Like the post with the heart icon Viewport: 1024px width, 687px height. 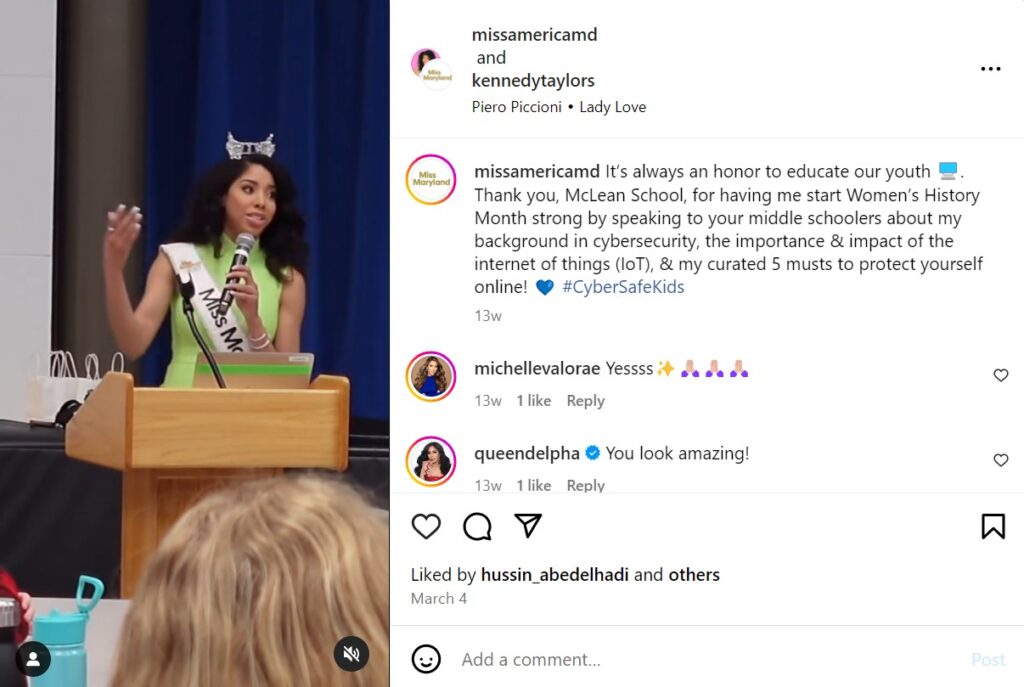point(426,526)
